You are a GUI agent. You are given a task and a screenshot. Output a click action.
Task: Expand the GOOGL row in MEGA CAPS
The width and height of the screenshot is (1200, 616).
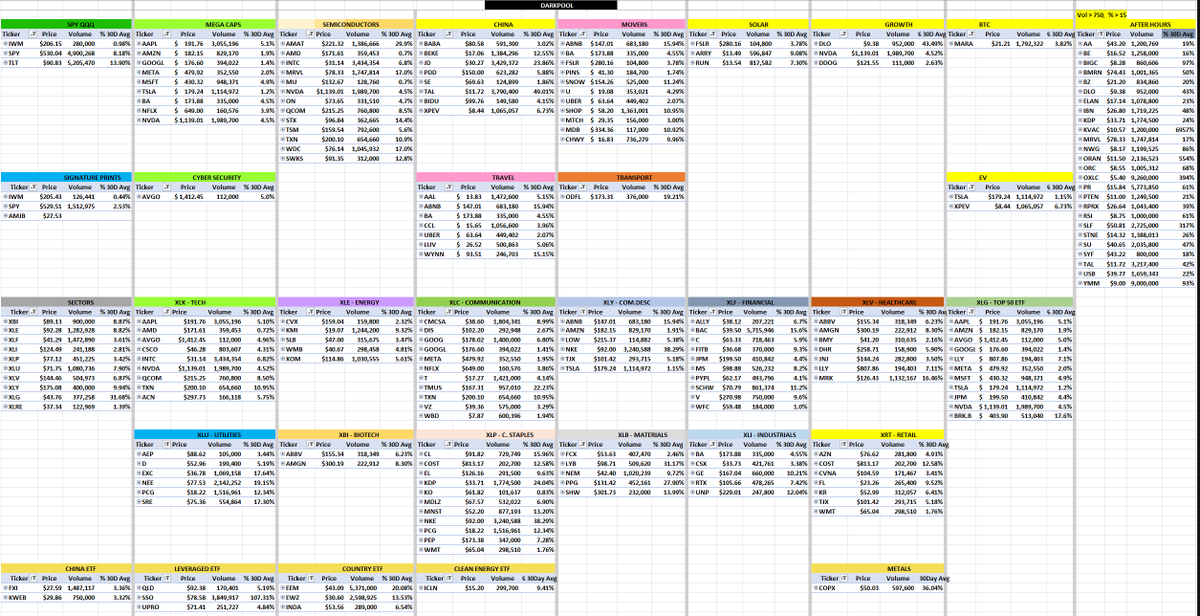[141, 63]
